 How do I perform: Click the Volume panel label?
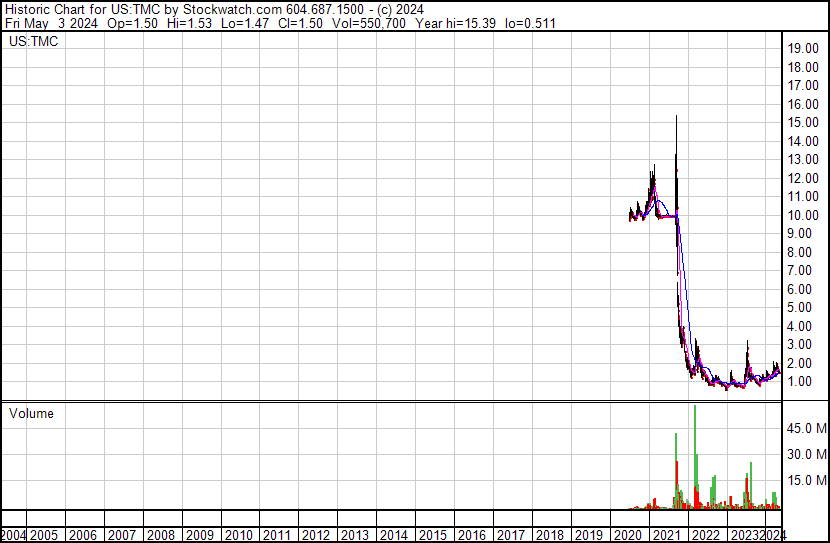(31, 413)
